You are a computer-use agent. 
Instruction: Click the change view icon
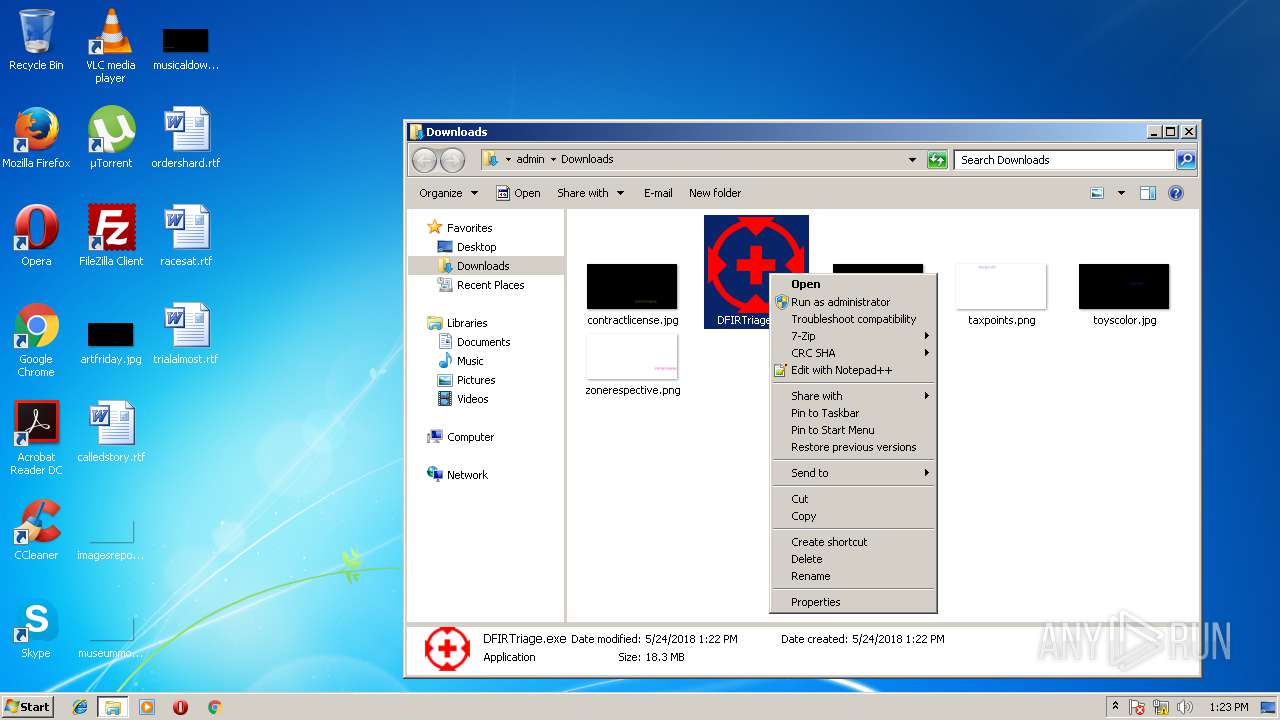(1097, 193)
